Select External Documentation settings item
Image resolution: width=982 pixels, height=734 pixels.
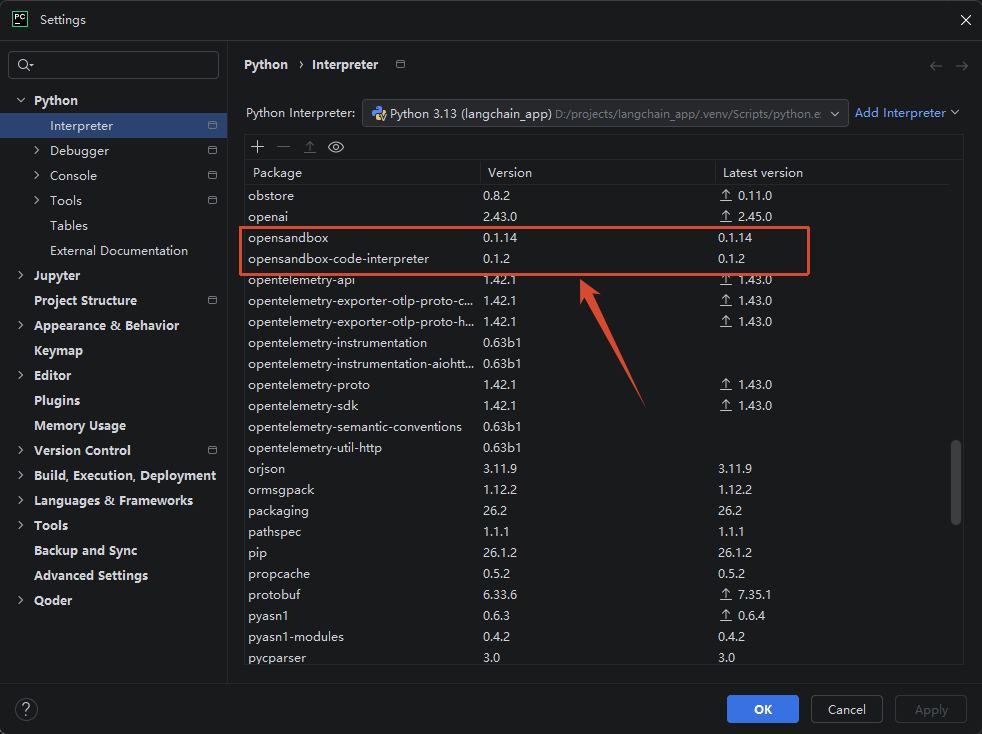(119, 251)
